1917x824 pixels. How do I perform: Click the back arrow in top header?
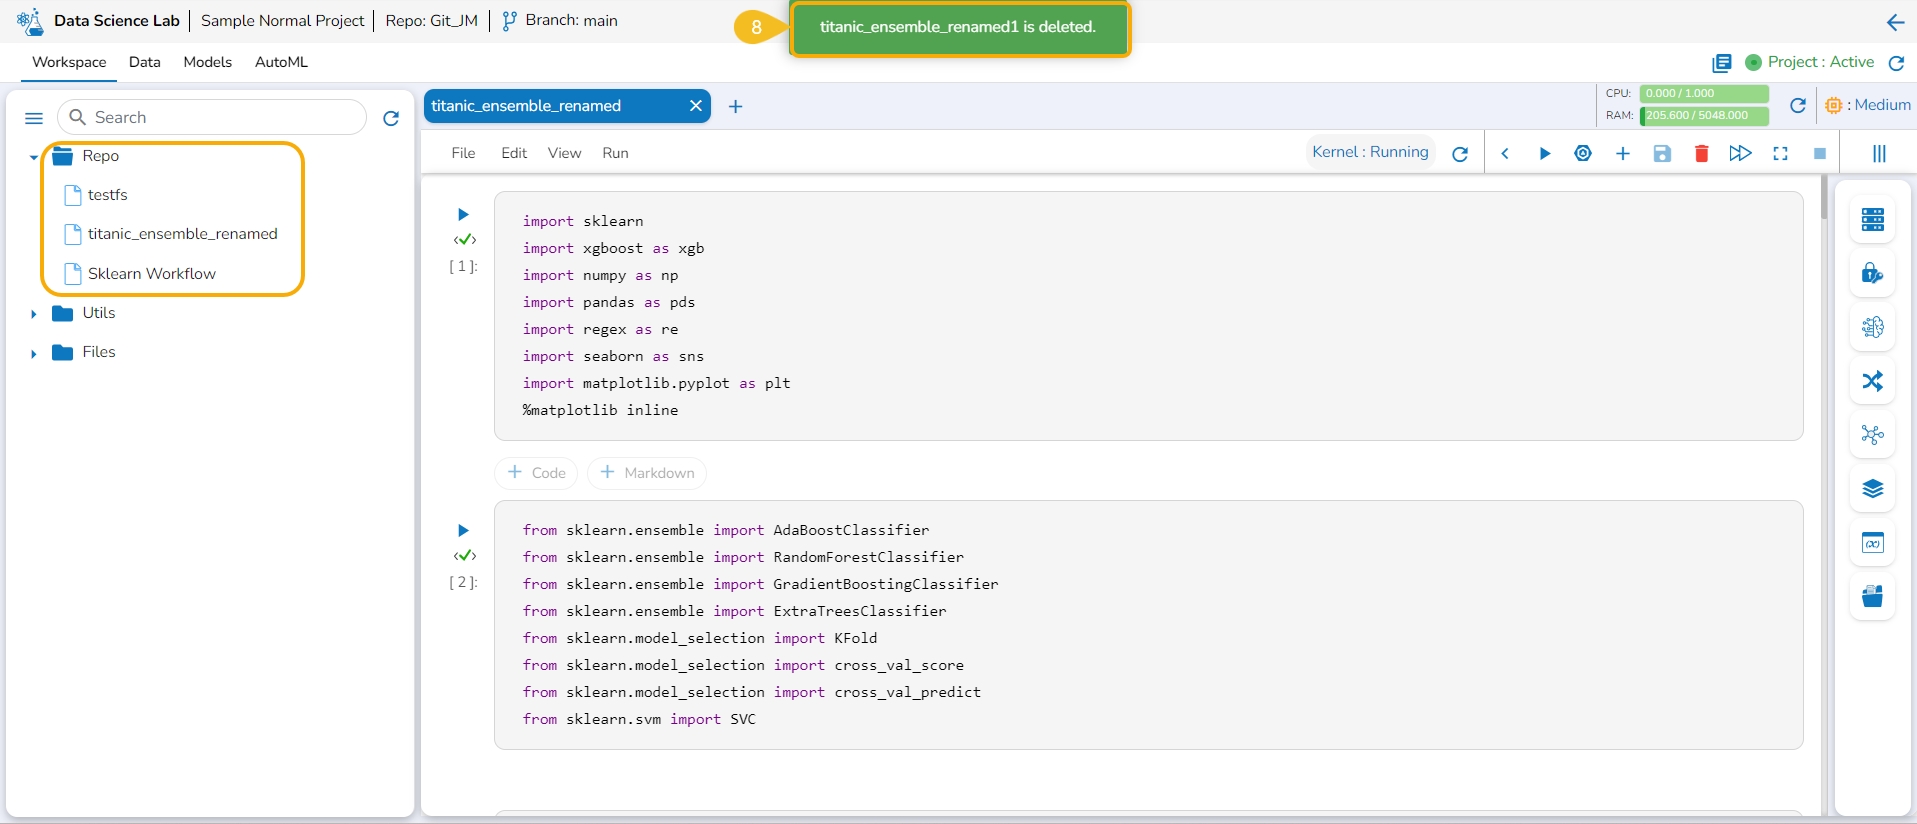pos(1895,22)
